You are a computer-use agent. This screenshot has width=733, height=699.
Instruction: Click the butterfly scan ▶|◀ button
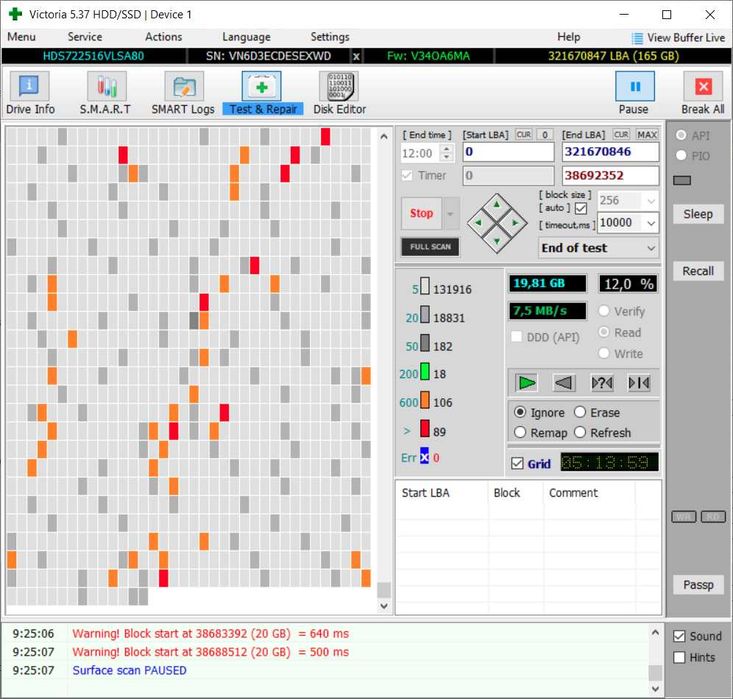[x=639, y=383]
